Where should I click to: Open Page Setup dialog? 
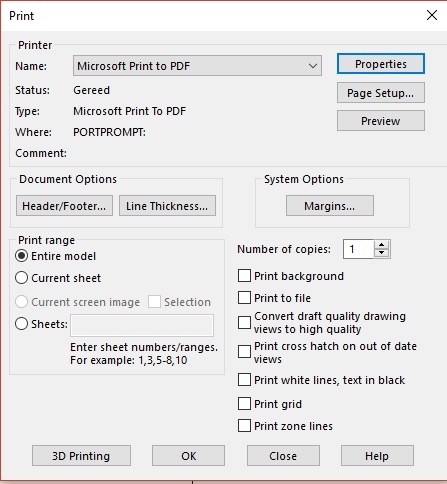pyautogui.click(x=381, y=93)
